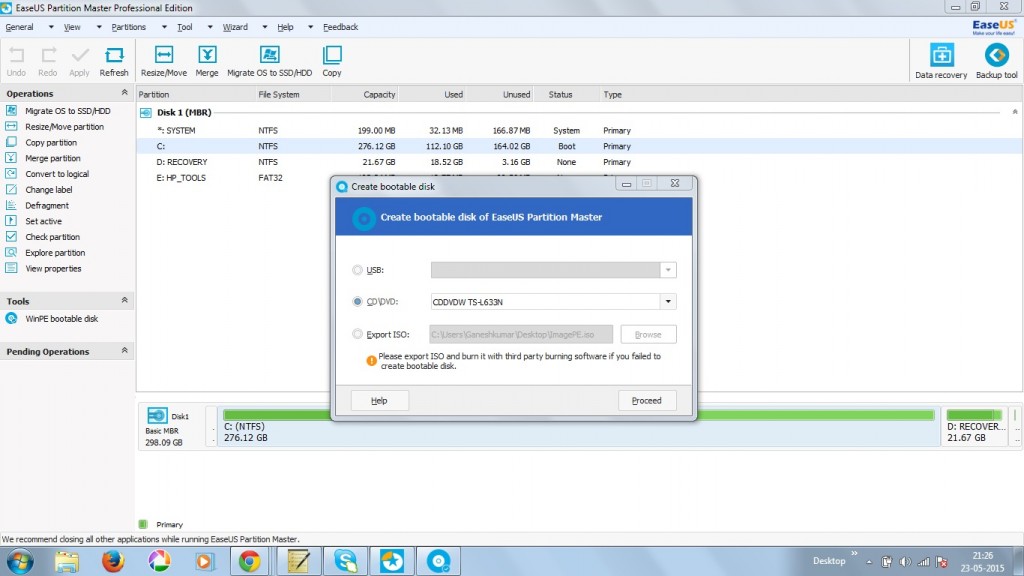The height and width of the screenshot is (576, 1024).
Task: Open the Feedback menu
Action: (x=340, y=27)
